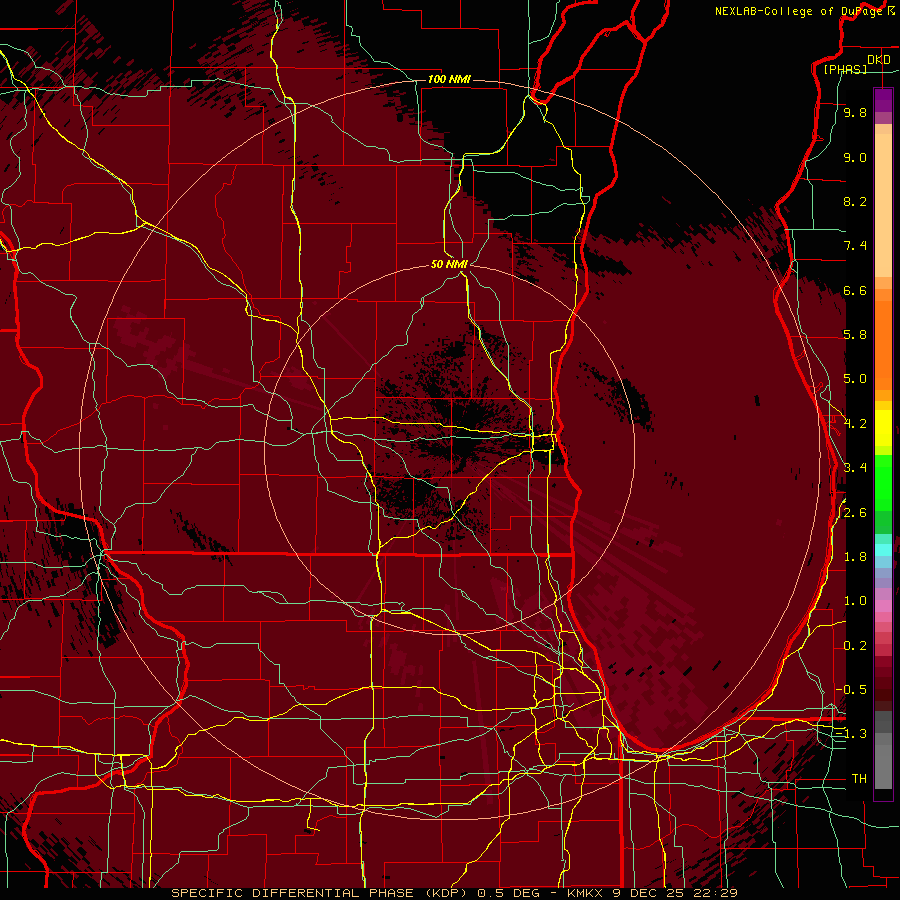The height and width of the screenshot is (900, 900).
Task: Pick the bright green segment of the color bar
Action: coord(883,483)
